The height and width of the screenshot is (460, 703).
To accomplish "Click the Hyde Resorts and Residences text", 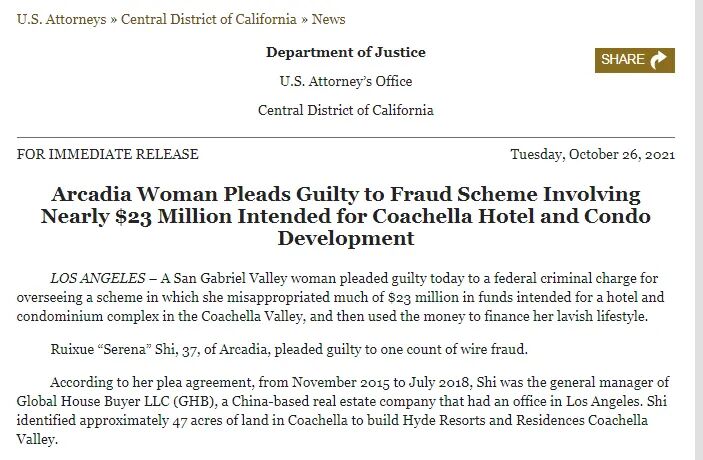I will click(x=494, y=420).
